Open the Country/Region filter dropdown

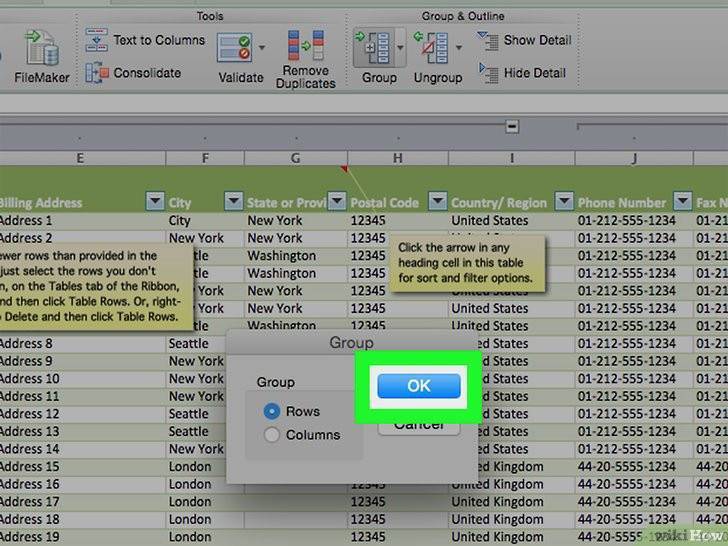[x=563, y=202]
